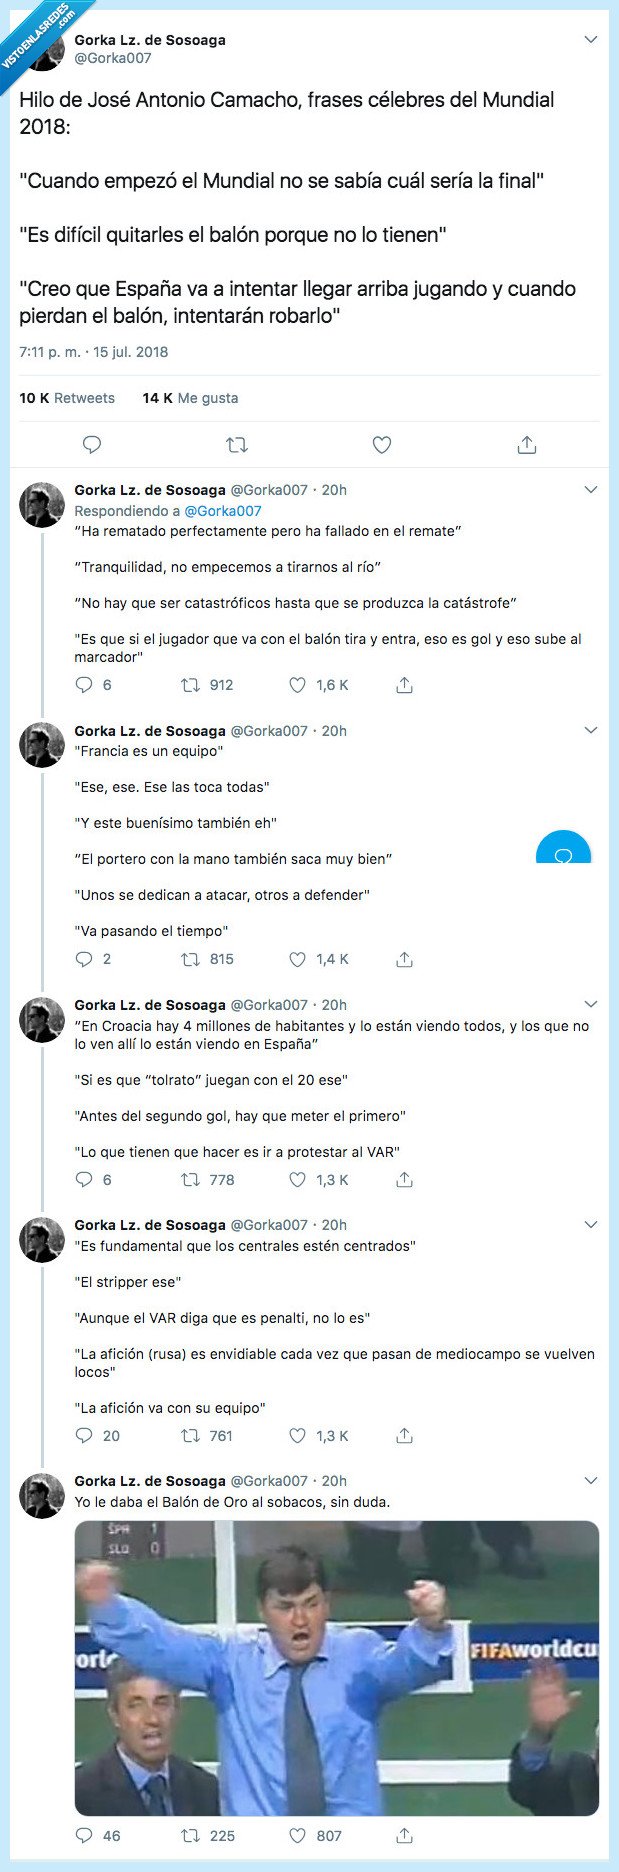Reply to the main Camacho thread tweet

(91, 444)
